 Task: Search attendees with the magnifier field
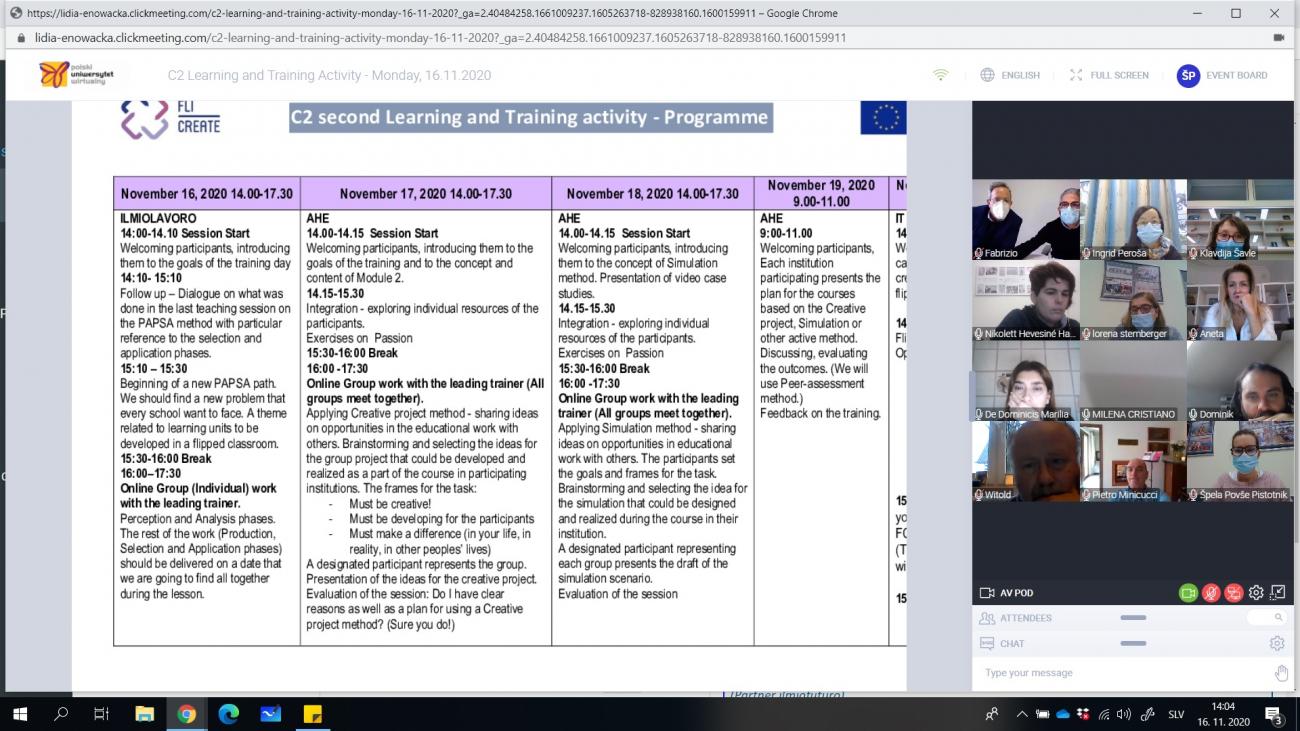1265,618
